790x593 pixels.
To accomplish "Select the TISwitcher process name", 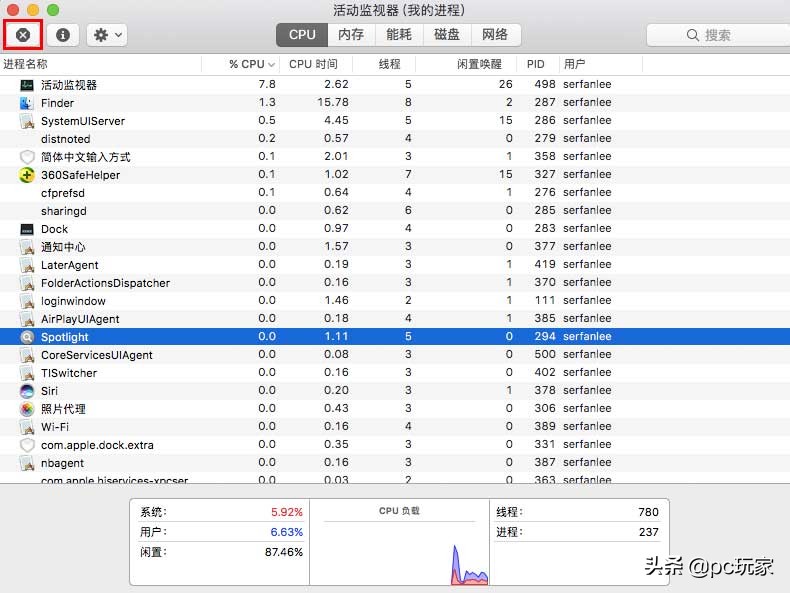I will click(x=69, y=373).
